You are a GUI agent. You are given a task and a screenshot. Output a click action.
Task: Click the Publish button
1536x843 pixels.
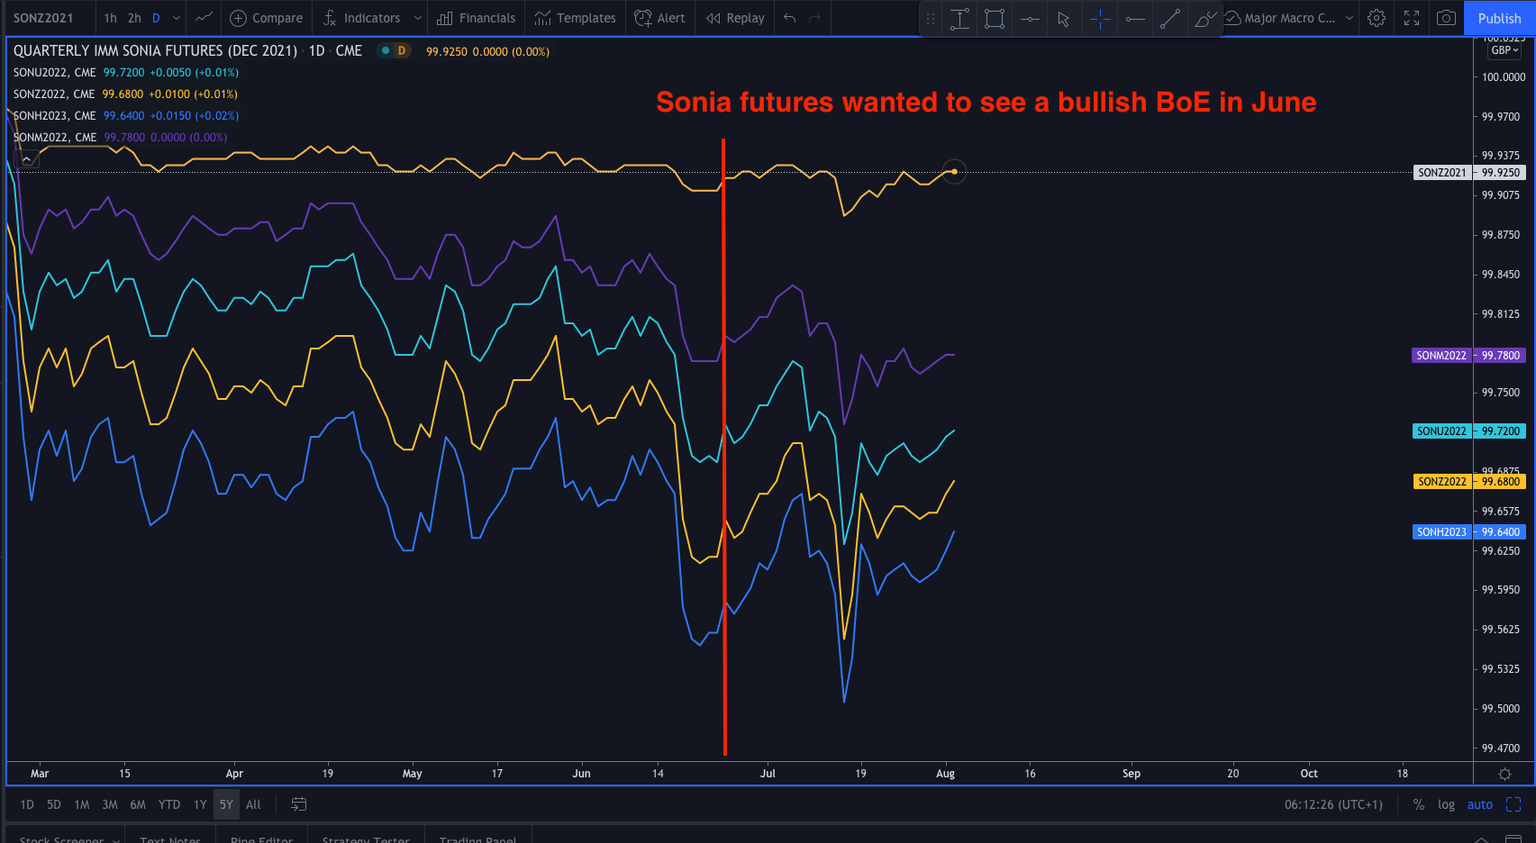[x=1499, y=18]
